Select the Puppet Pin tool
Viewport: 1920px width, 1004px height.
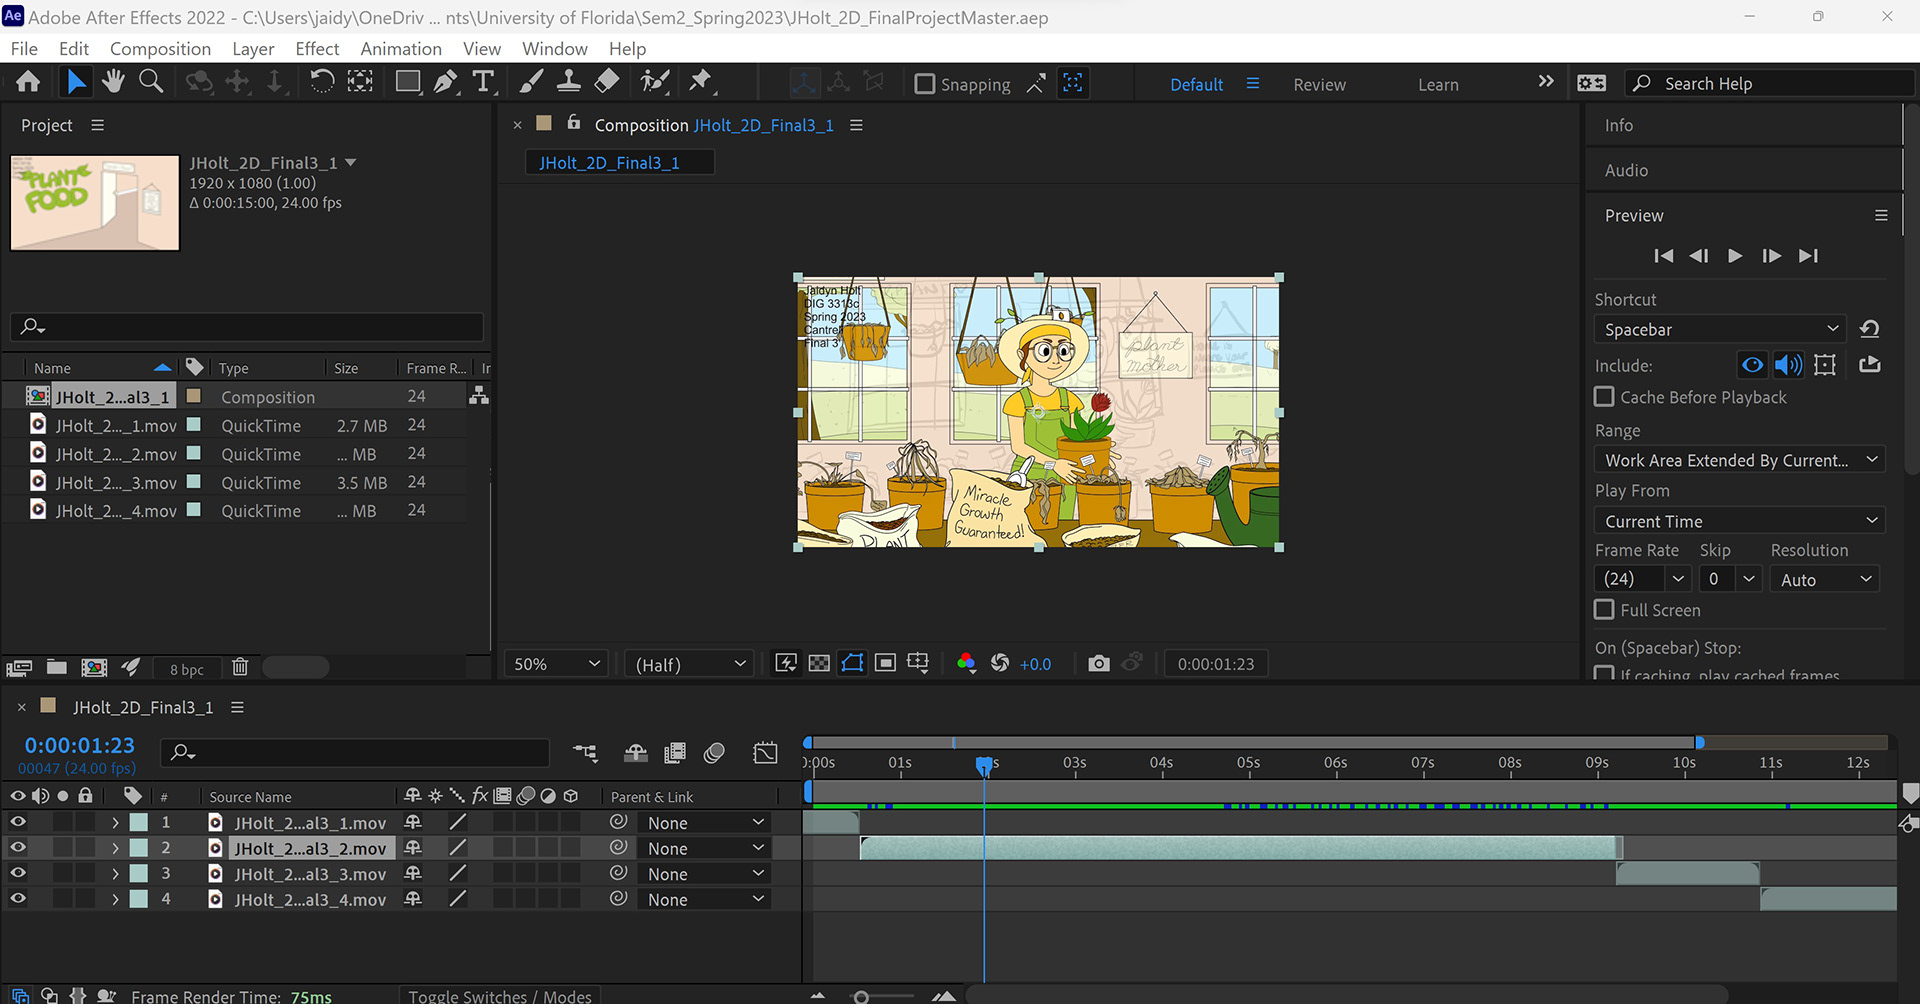click(x=701, y=82)
